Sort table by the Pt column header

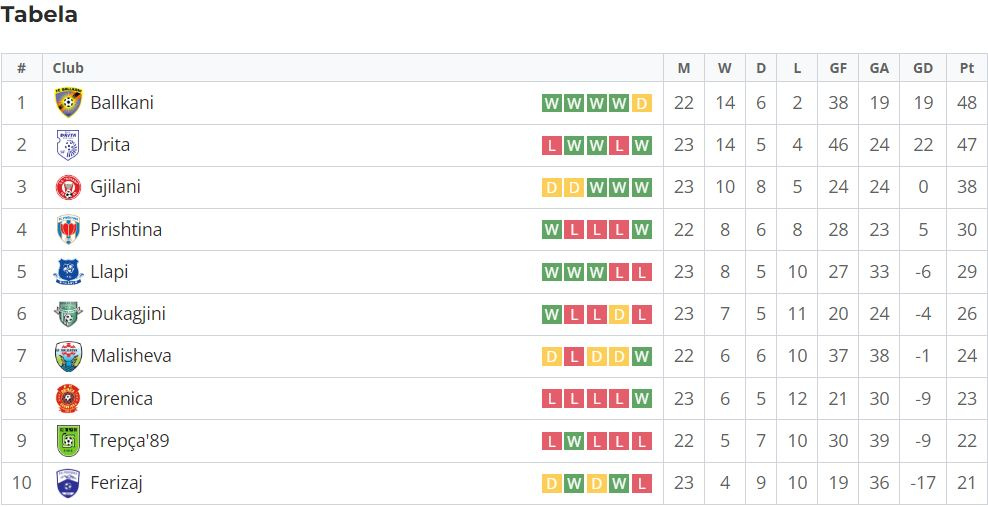point(966,68)
